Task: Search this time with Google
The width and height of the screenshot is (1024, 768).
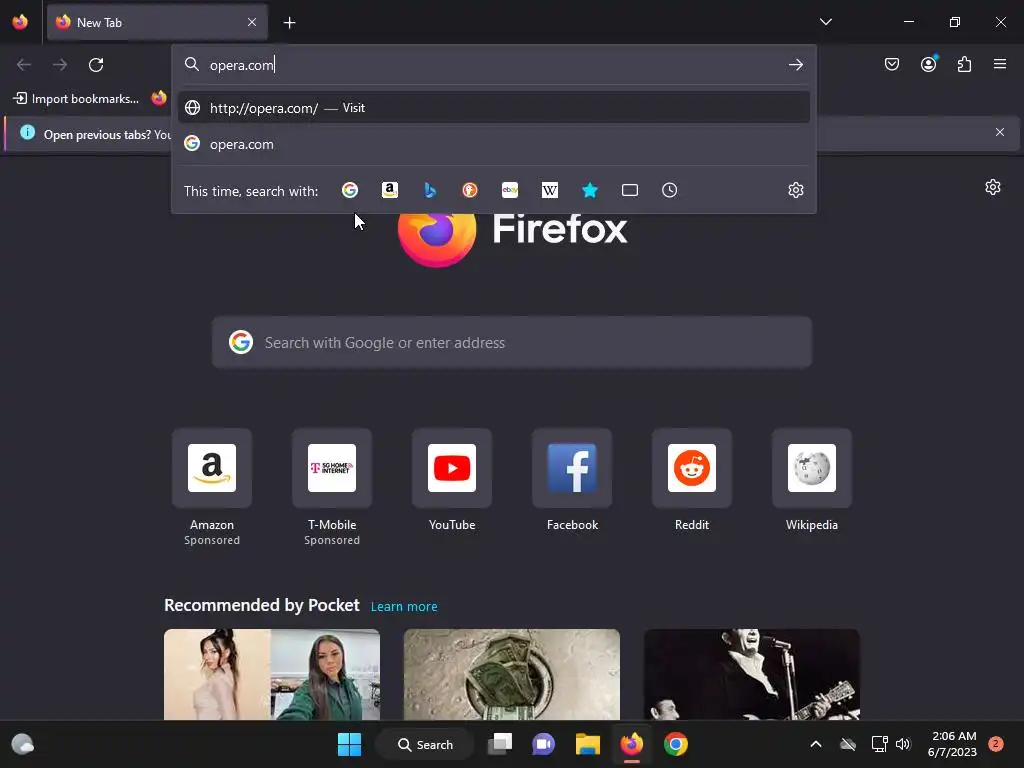Action: (350, 190)
